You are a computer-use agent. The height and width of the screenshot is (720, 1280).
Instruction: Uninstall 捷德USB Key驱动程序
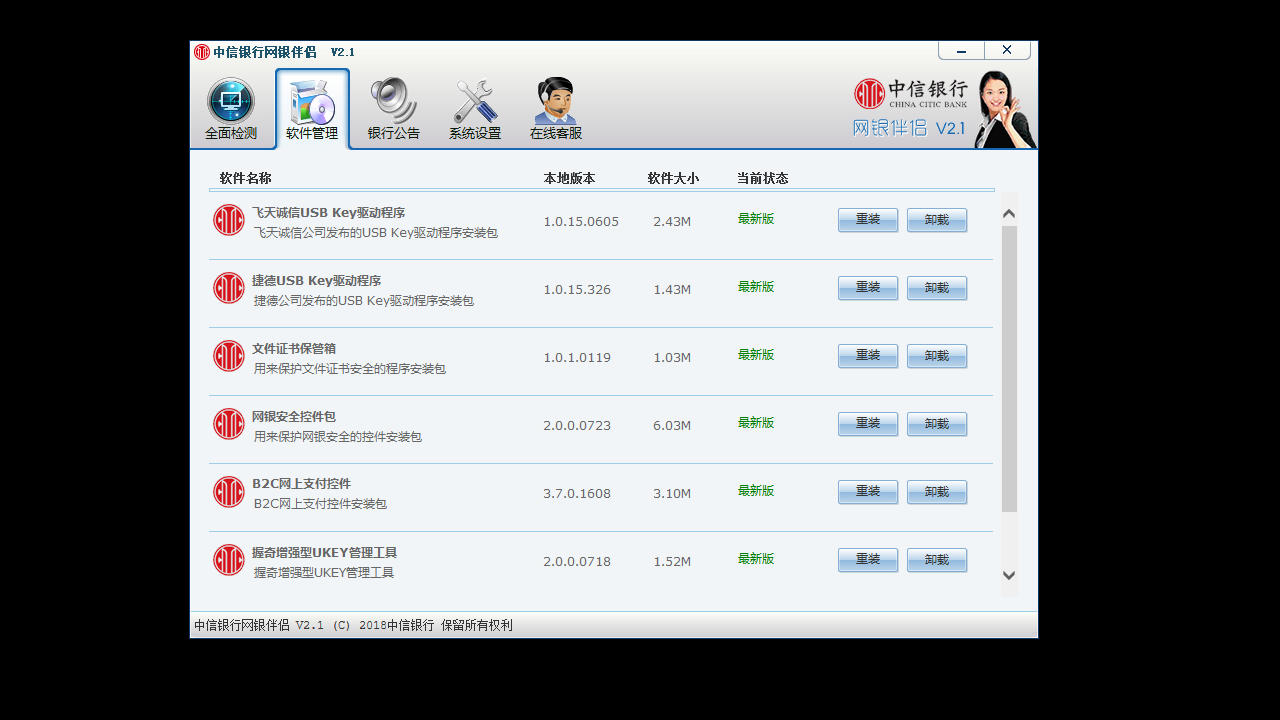pyautogui.click(x=936, y=287)
